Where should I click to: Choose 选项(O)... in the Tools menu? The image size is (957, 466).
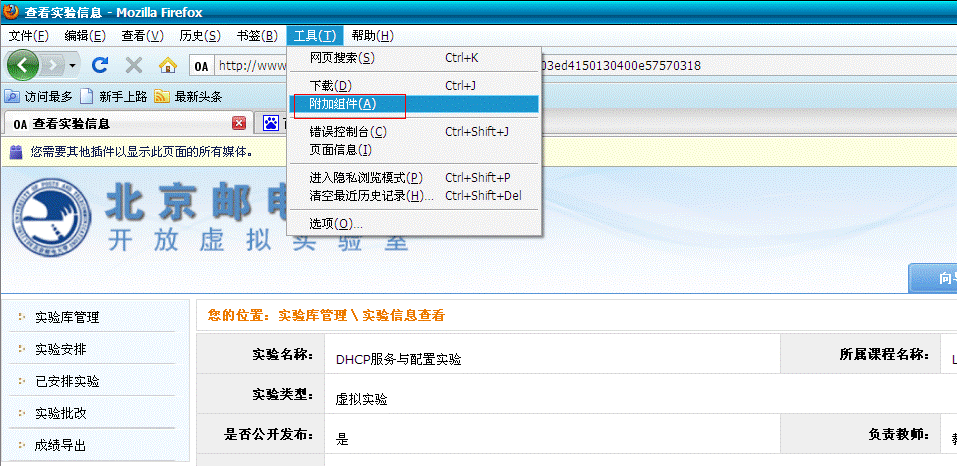coord(336,223)
